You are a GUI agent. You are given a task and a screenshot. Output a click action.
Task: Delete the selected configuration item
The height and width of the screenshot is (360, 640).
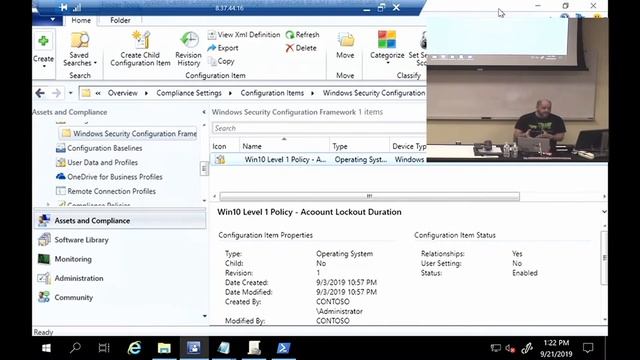(x=301, y=48)
